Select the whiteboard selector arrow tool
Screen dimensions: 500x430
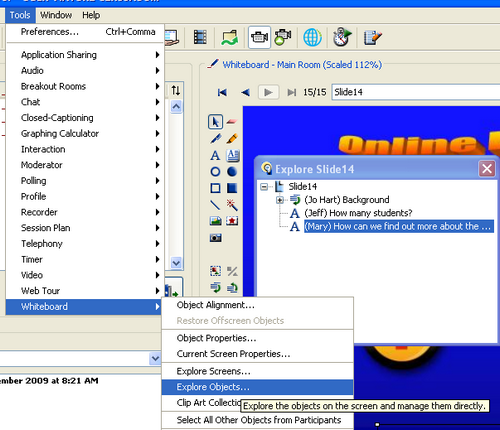[x=215, y=122]
